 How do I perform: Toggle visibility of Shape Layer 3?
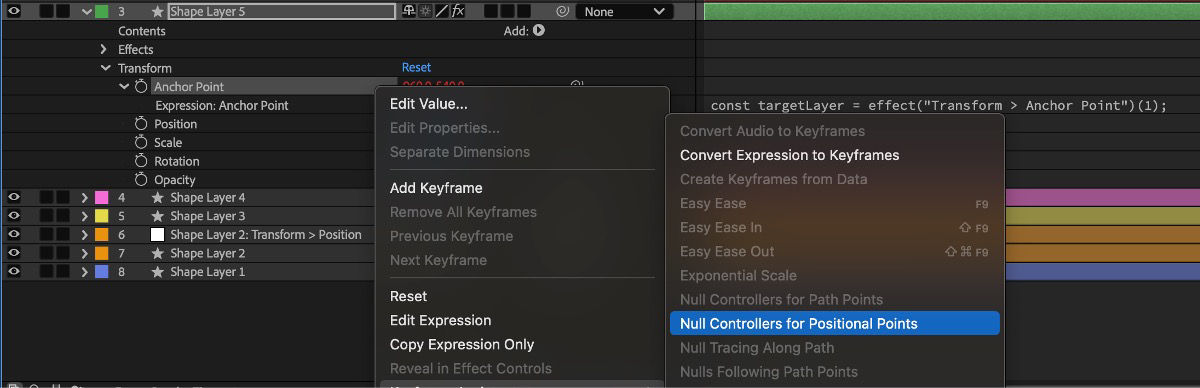[14, 216]
